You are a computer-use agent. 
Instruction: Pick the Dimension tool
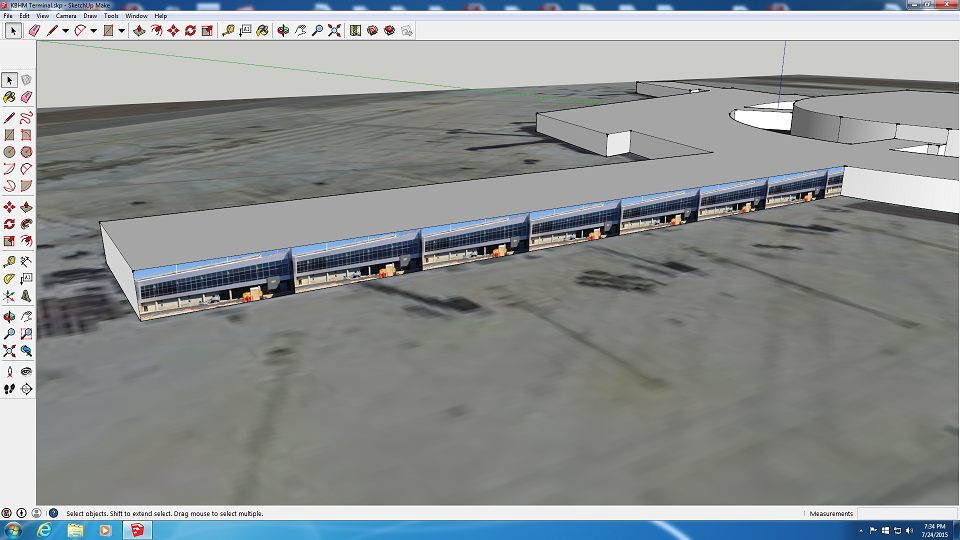coord(26,261)
